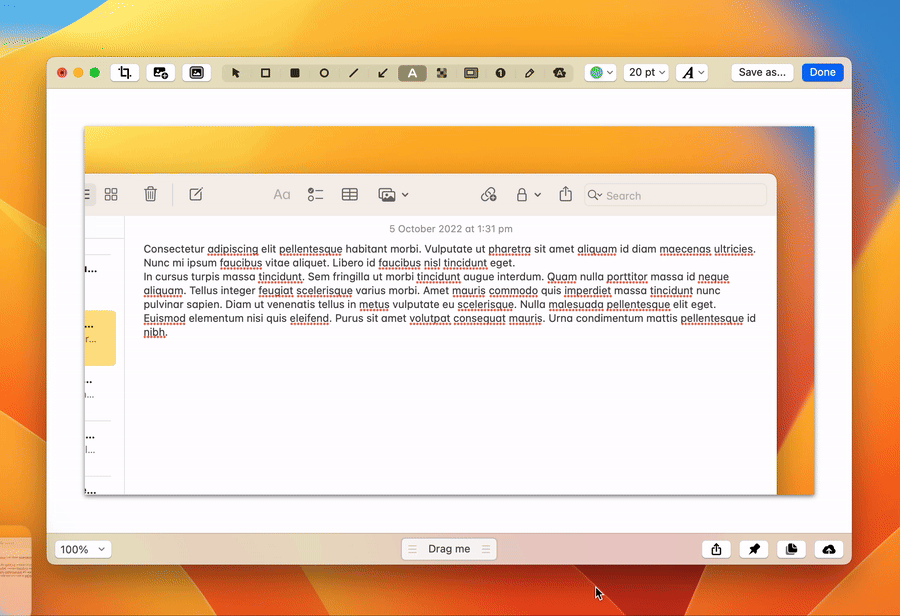This screenshot has height=616, width=900.
Task: Click the trash icon in the captured Notes toolbar
Action: pos(150,194)
